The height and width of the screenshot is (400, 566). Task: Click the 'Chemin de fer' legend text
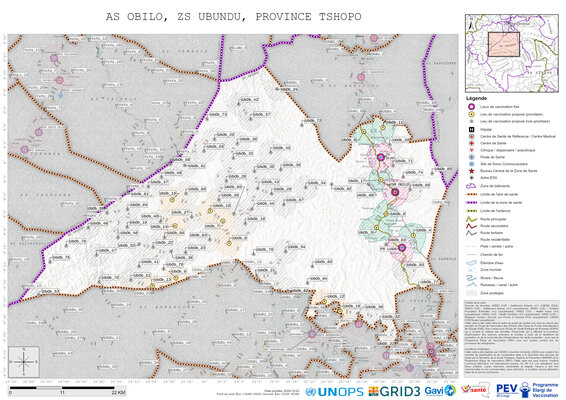pos(491,255)
